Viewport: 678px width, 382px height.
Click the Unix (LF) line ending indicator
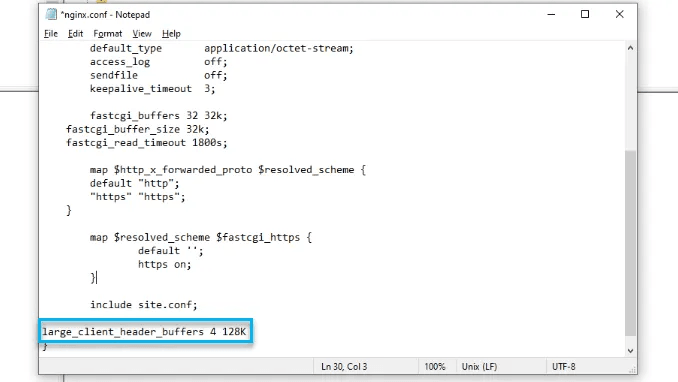click(479, 366)
